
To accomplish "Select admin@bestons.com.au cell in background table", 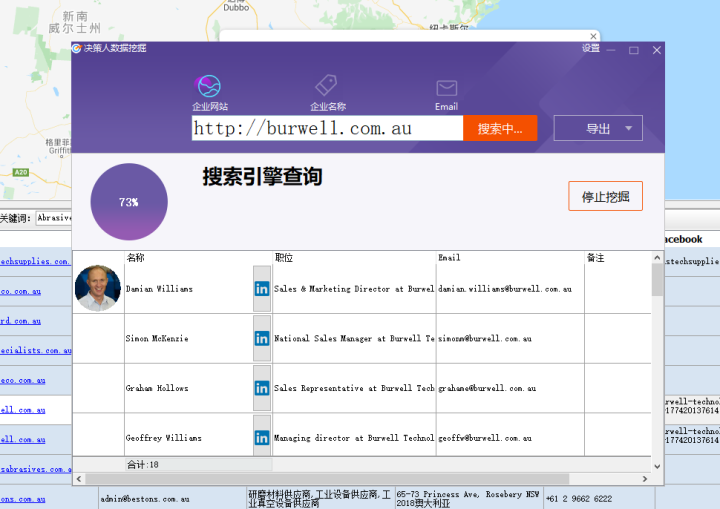I will (x=172, y=499).
